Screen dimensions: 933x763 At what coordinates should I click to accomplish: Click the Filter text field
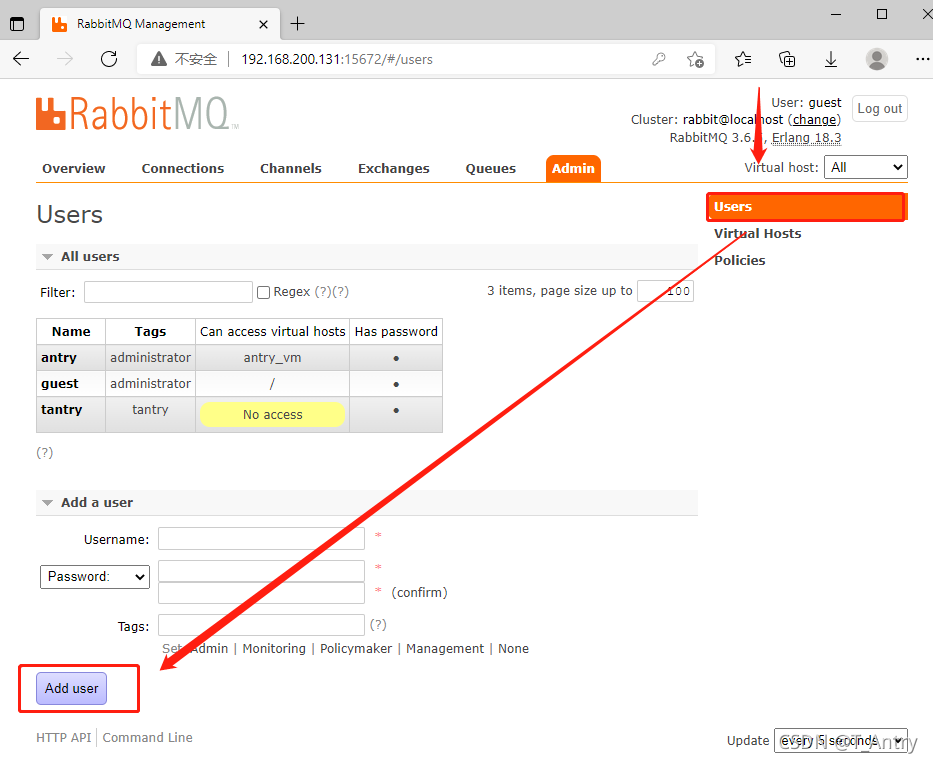(x=168, y=292)
